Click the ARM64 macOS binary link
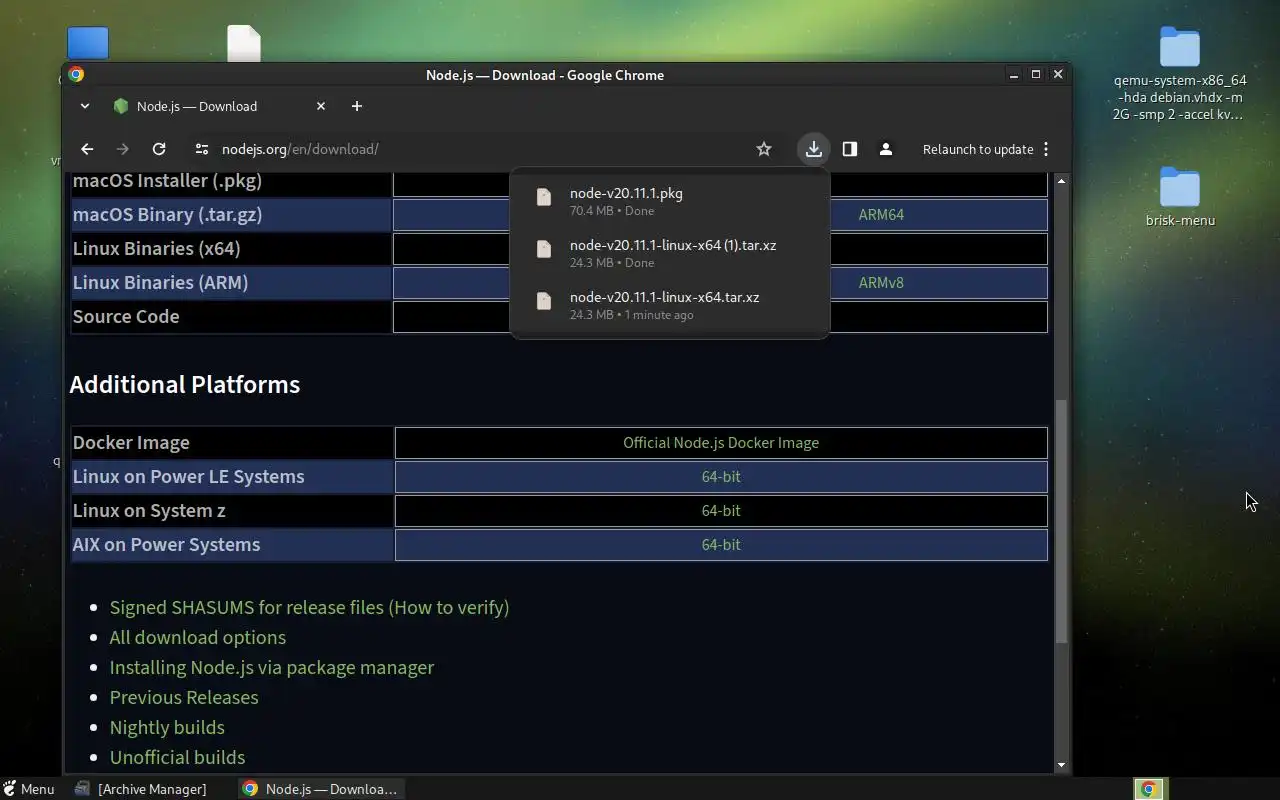The height and width of the screenshot is (800, 1280). coord(880,215)
